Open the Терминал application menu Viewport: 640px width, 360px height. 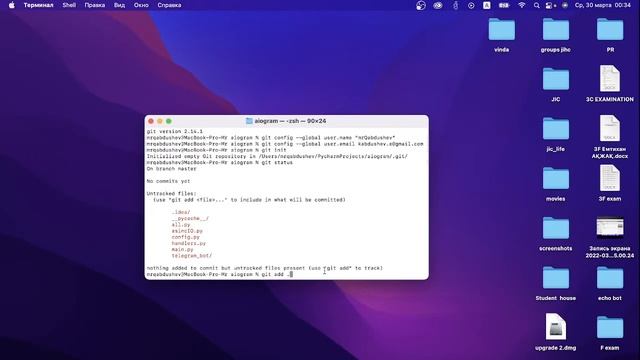[x=38, y=5]
